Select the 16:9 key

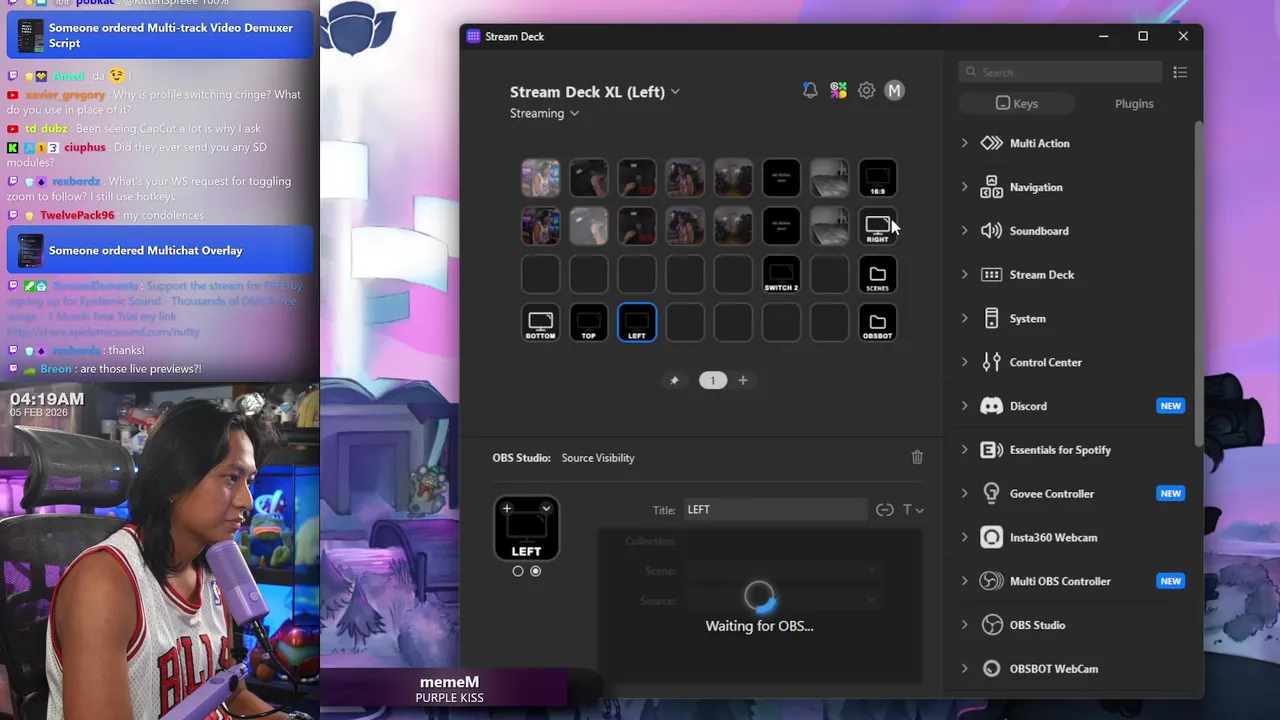(878, 178)
